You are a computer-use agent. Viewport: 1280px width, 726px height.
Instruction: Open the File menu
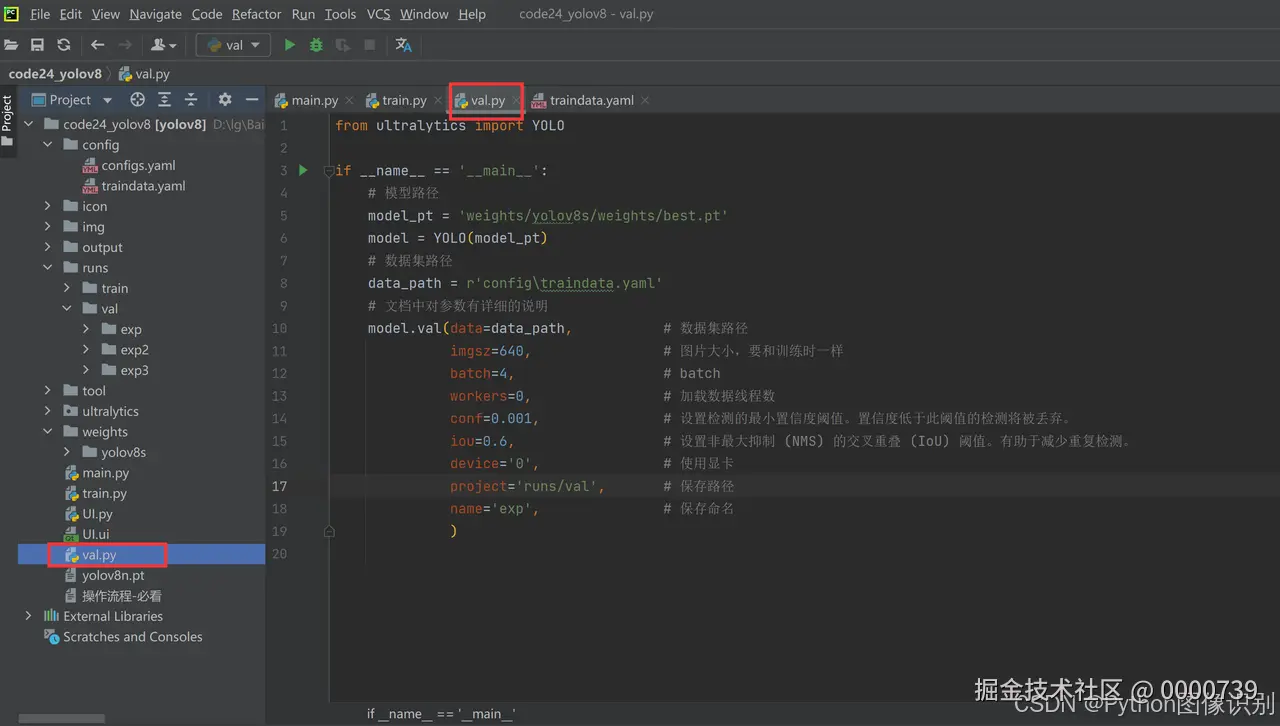click(x=40, y=14)
